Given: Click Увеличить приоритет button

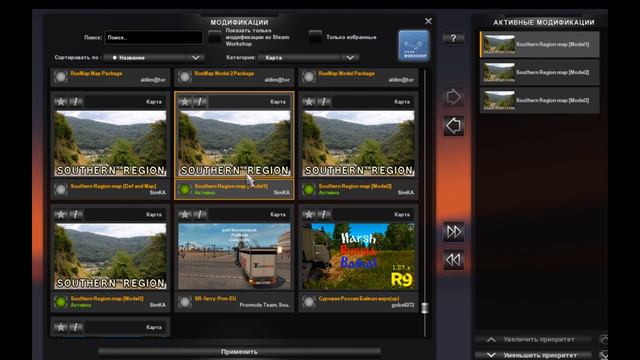Looking at the screenshot, I should click(x=533, y=340).
